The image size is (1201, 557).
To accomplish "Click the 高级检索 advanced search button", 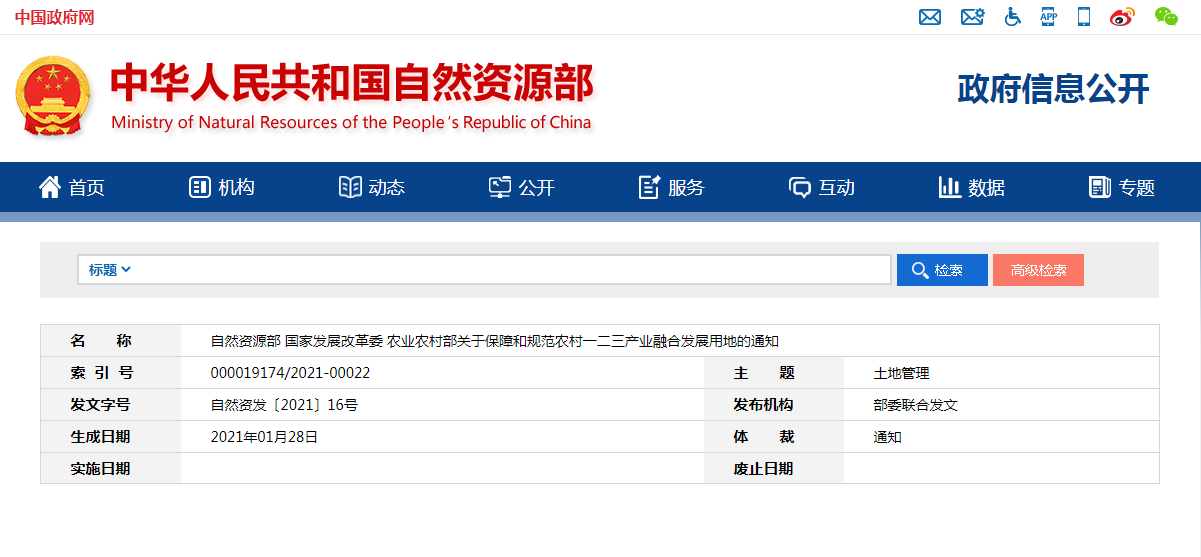I will tap(1038, 270).
